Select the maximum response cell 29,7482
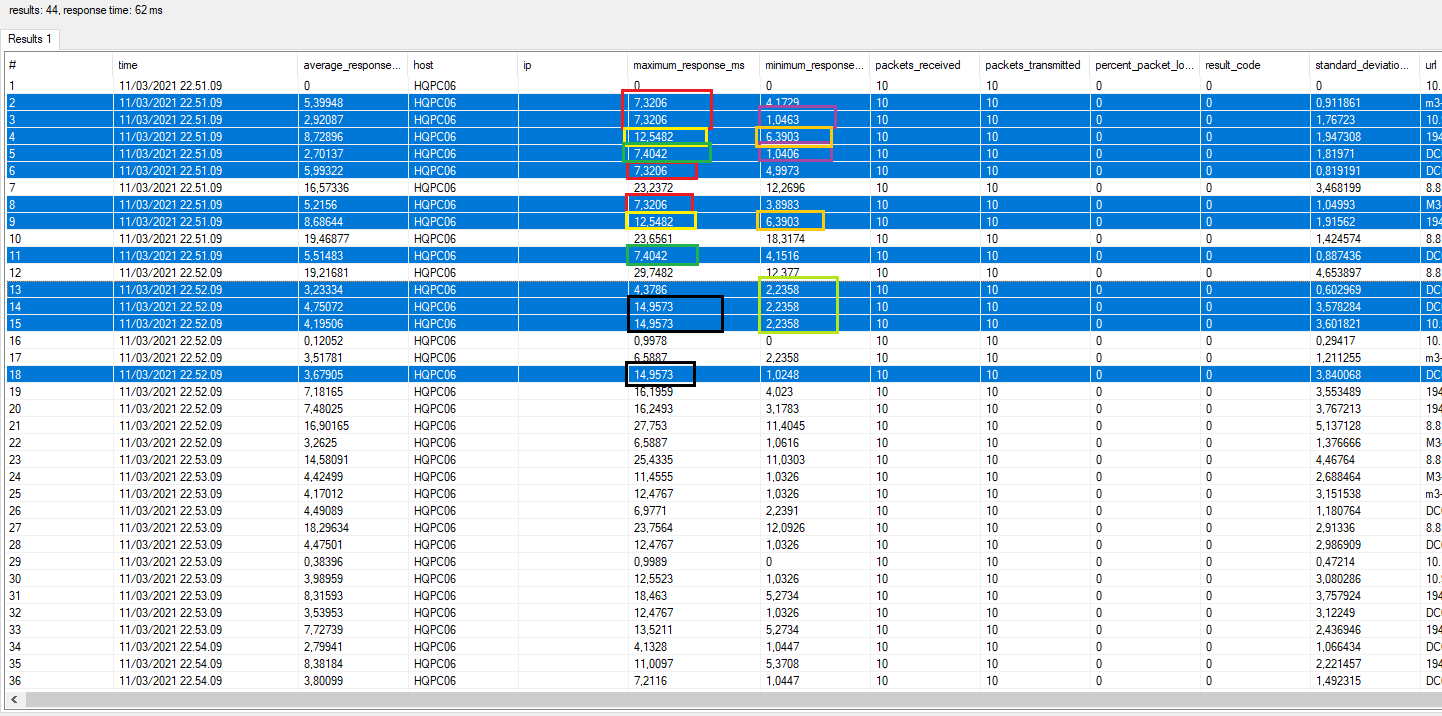This screenshot has height=716, width=1442. pyautogui.click(x=694, y=273)
